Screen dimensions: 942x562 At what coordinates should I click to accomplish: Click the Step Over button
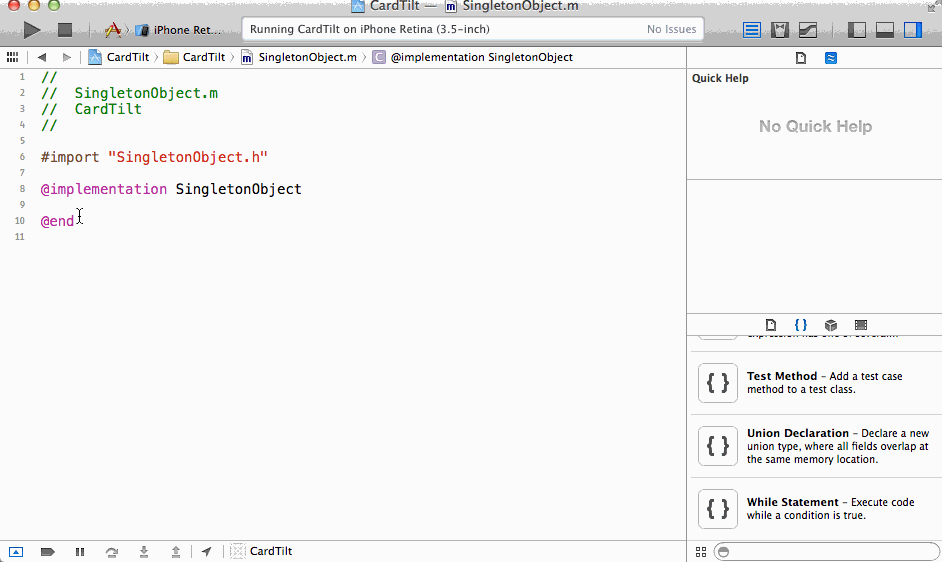[x=112, y=552]
